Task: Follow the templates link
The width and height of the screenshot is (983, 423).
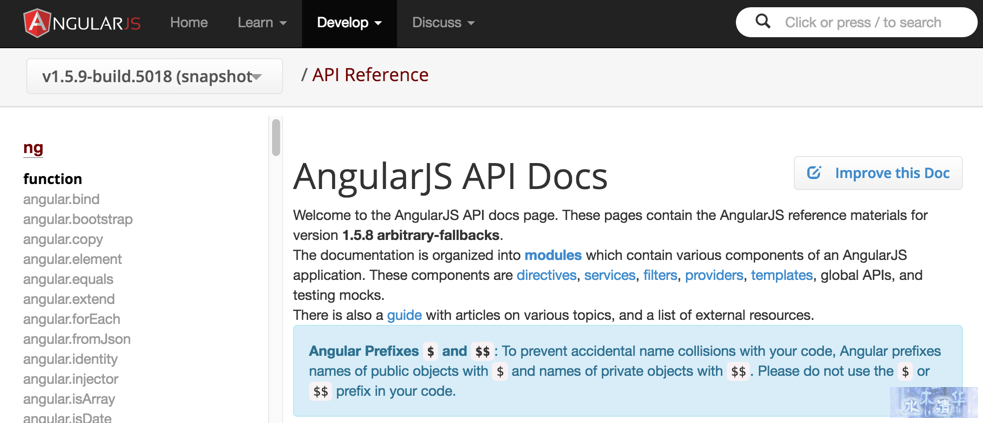Action: 782,276
